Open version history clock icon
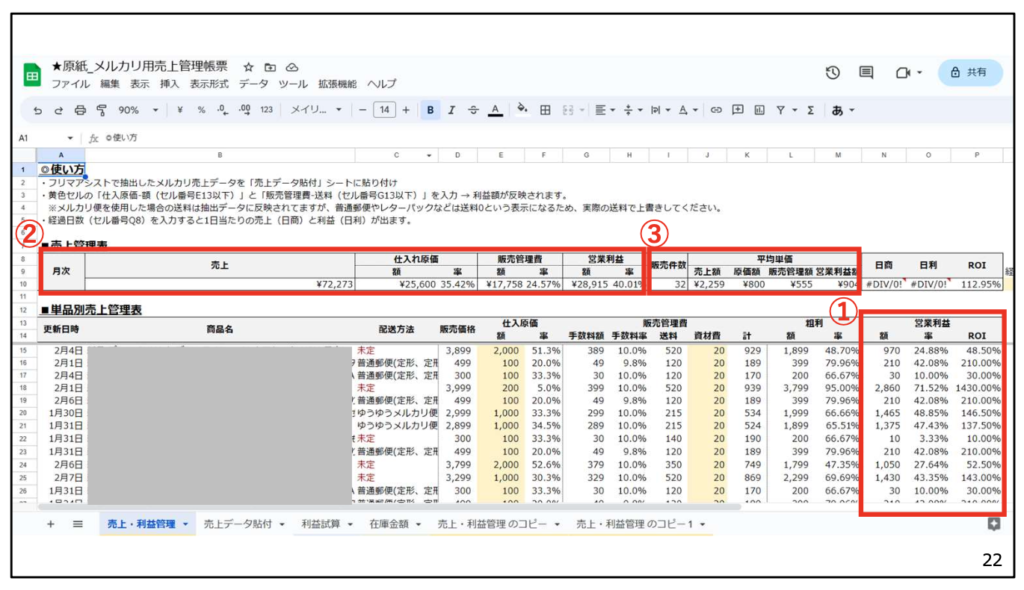The height and width of the screenshot is (590, 1024). tap(832, 73)
